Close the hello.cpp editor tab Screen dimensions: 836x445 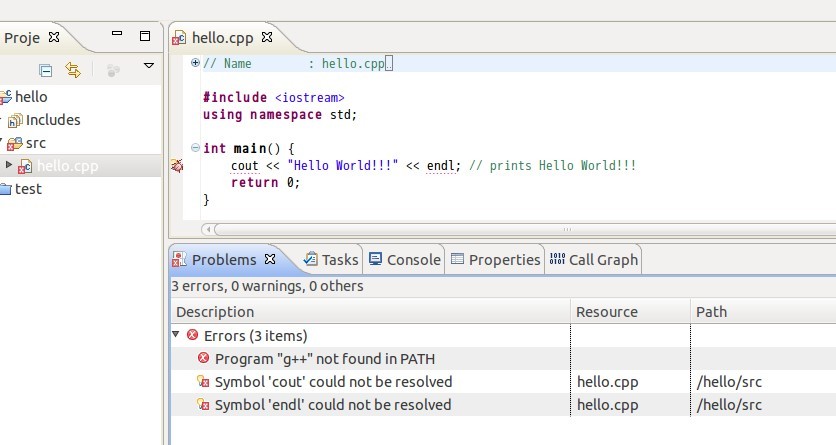point(267,37)
